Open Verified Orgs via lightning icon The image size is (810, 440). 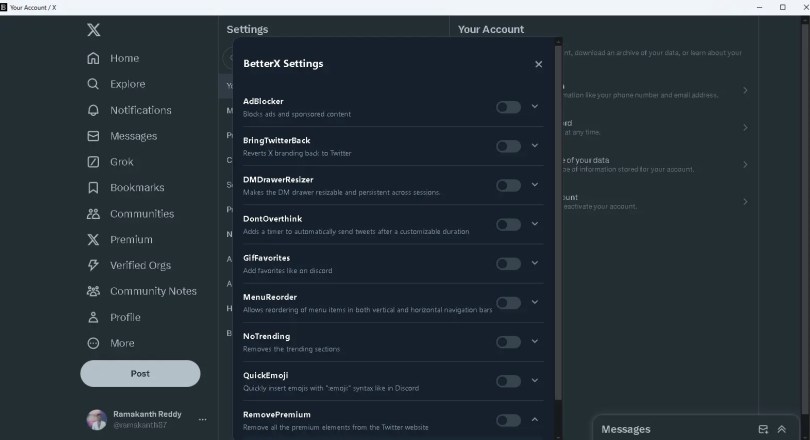click(93, 265)
